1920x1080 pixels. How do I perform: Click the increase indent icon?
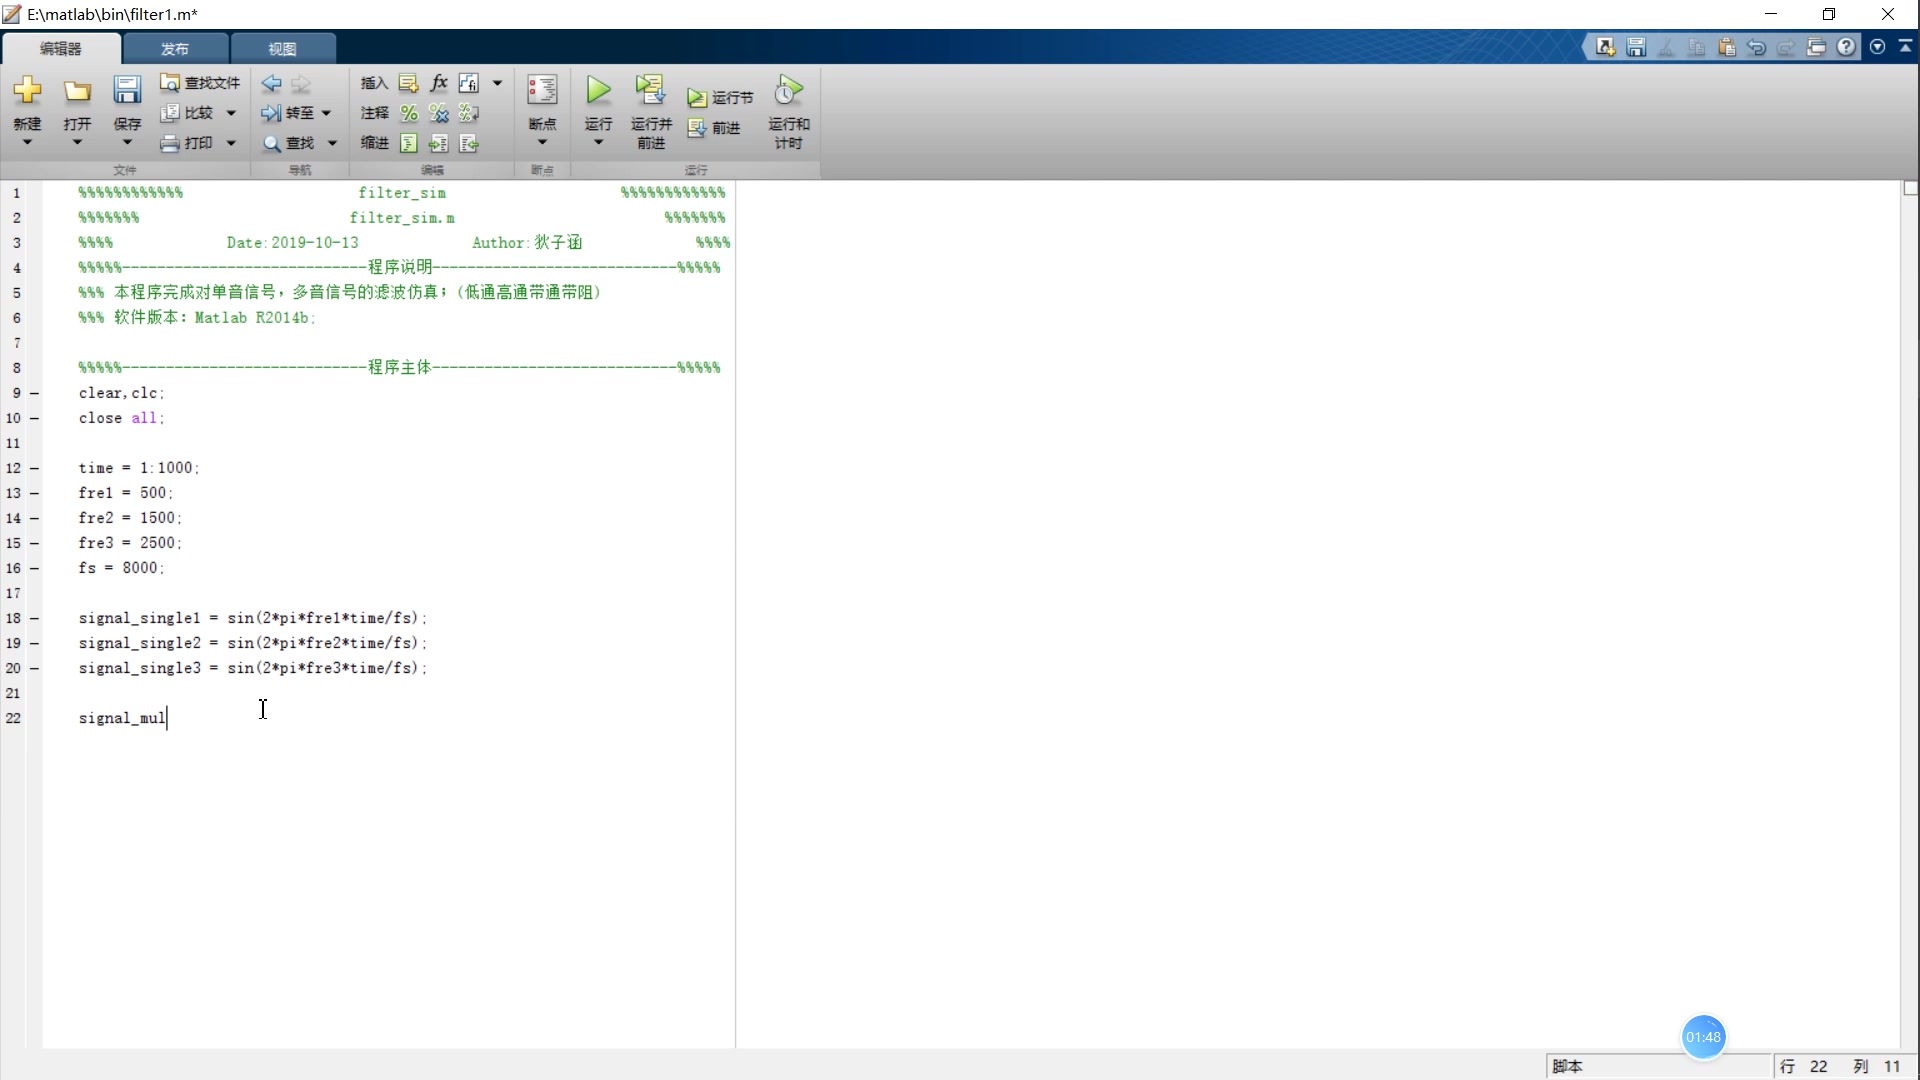(438, 143)
